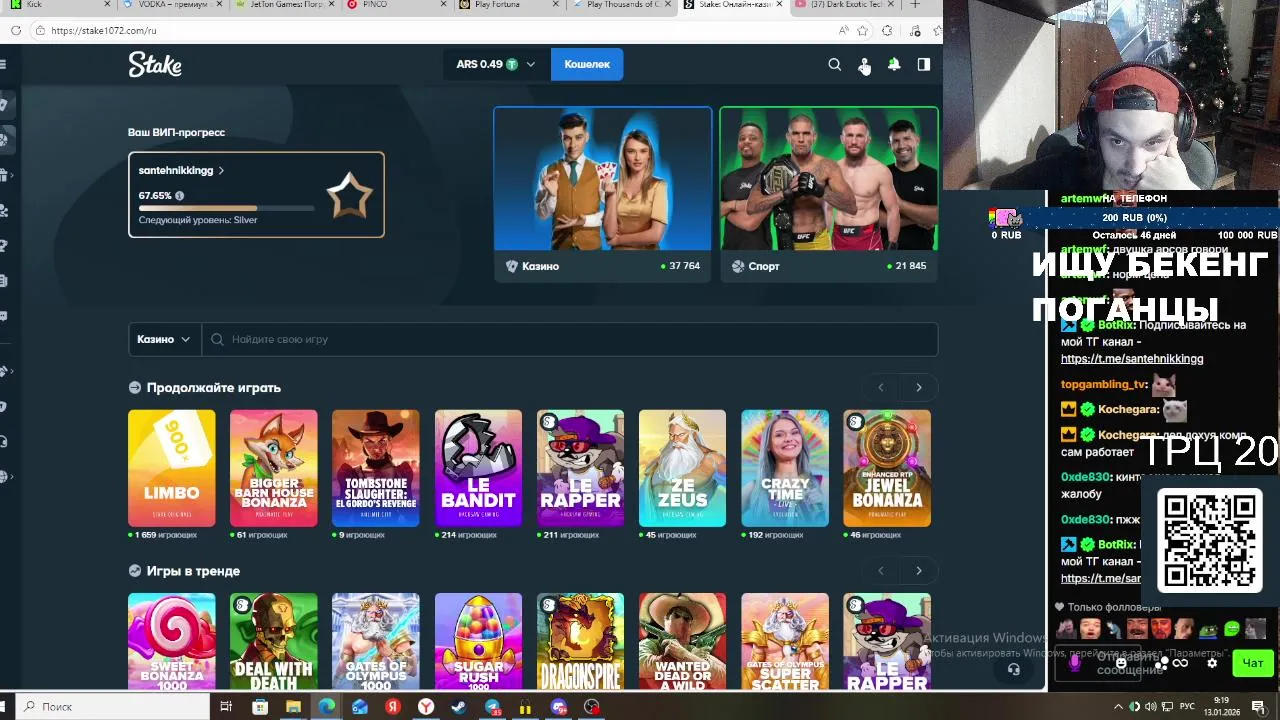Image resolution: width=1280 pixels, height=720 pixels.
Task: Launch the Jewel Bonanza game tile
Action: coord(887,468)
